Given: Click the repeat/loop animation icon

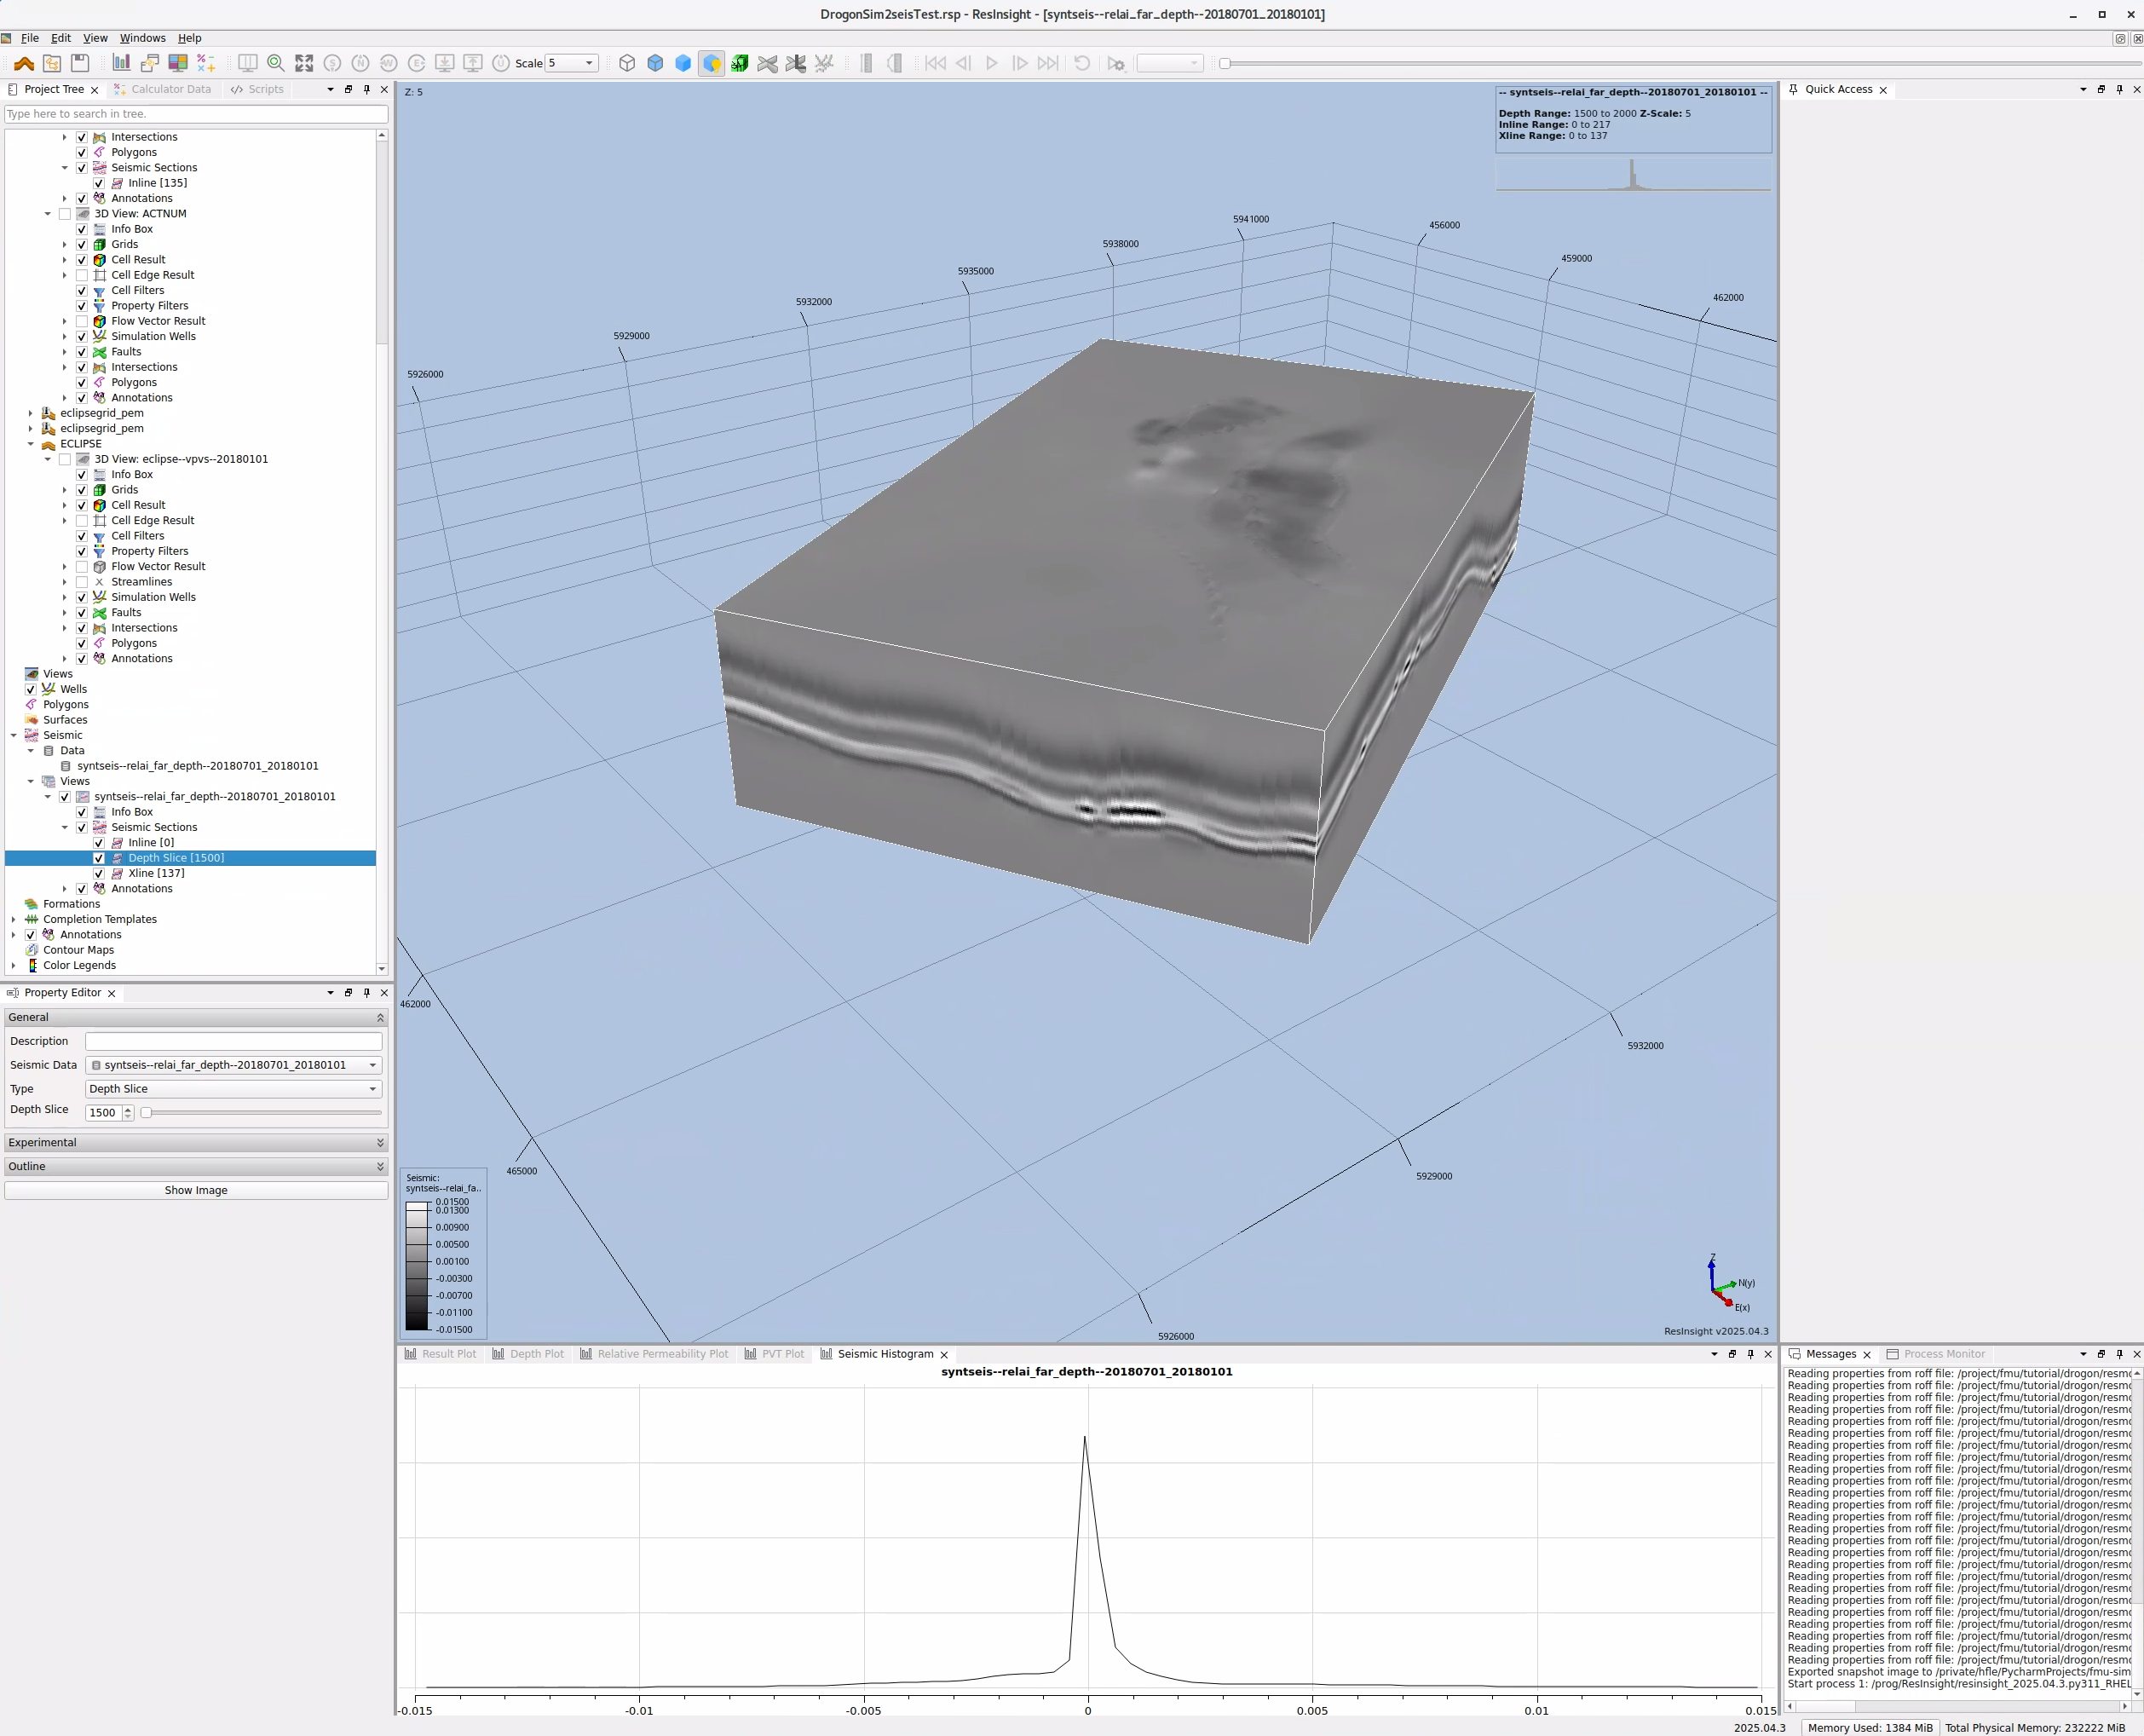Looking at the screenshot, I should [1082, 63].
